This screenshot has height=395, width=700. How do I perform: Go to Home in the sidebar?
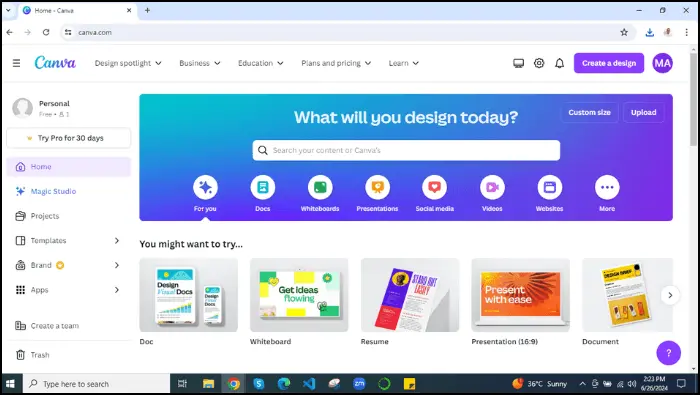tap(69, 166)
